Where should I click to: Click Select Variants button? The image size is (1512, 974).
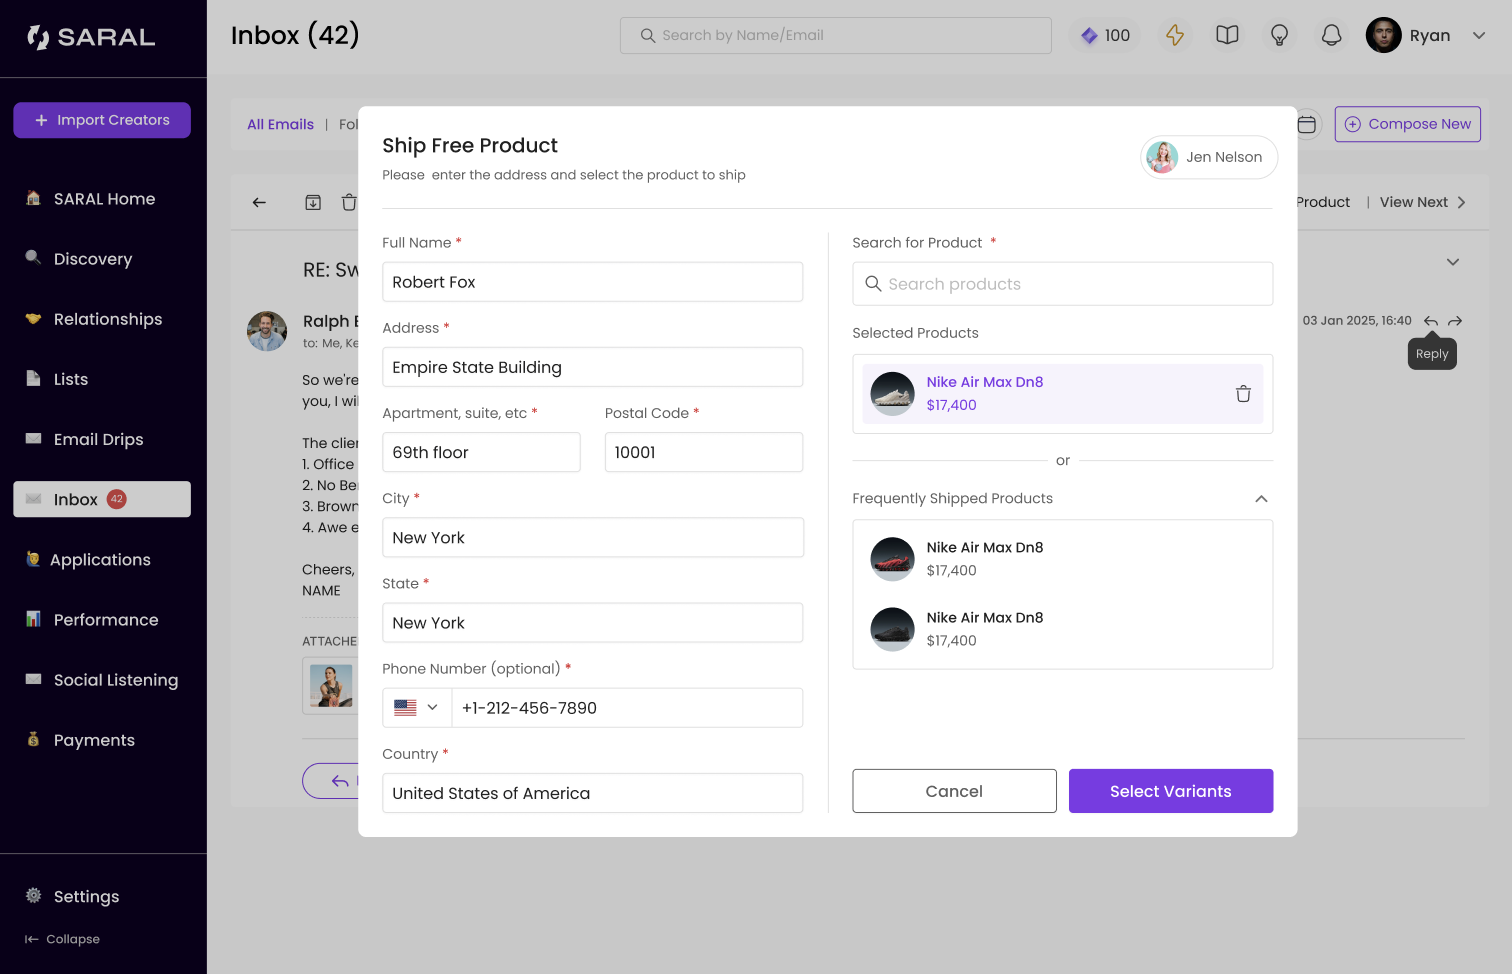tap(1171, 791)
